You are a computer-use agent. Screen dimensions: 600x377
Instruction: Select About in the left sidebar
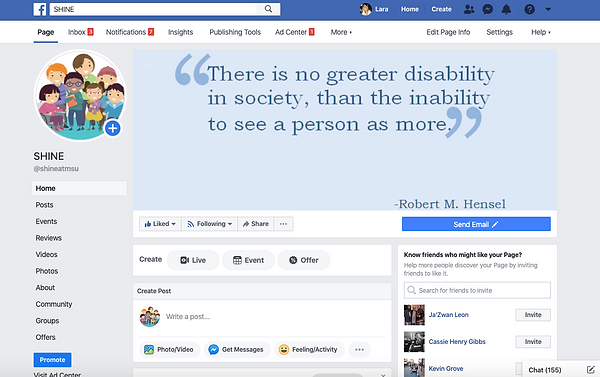click(x=45, y=287)
